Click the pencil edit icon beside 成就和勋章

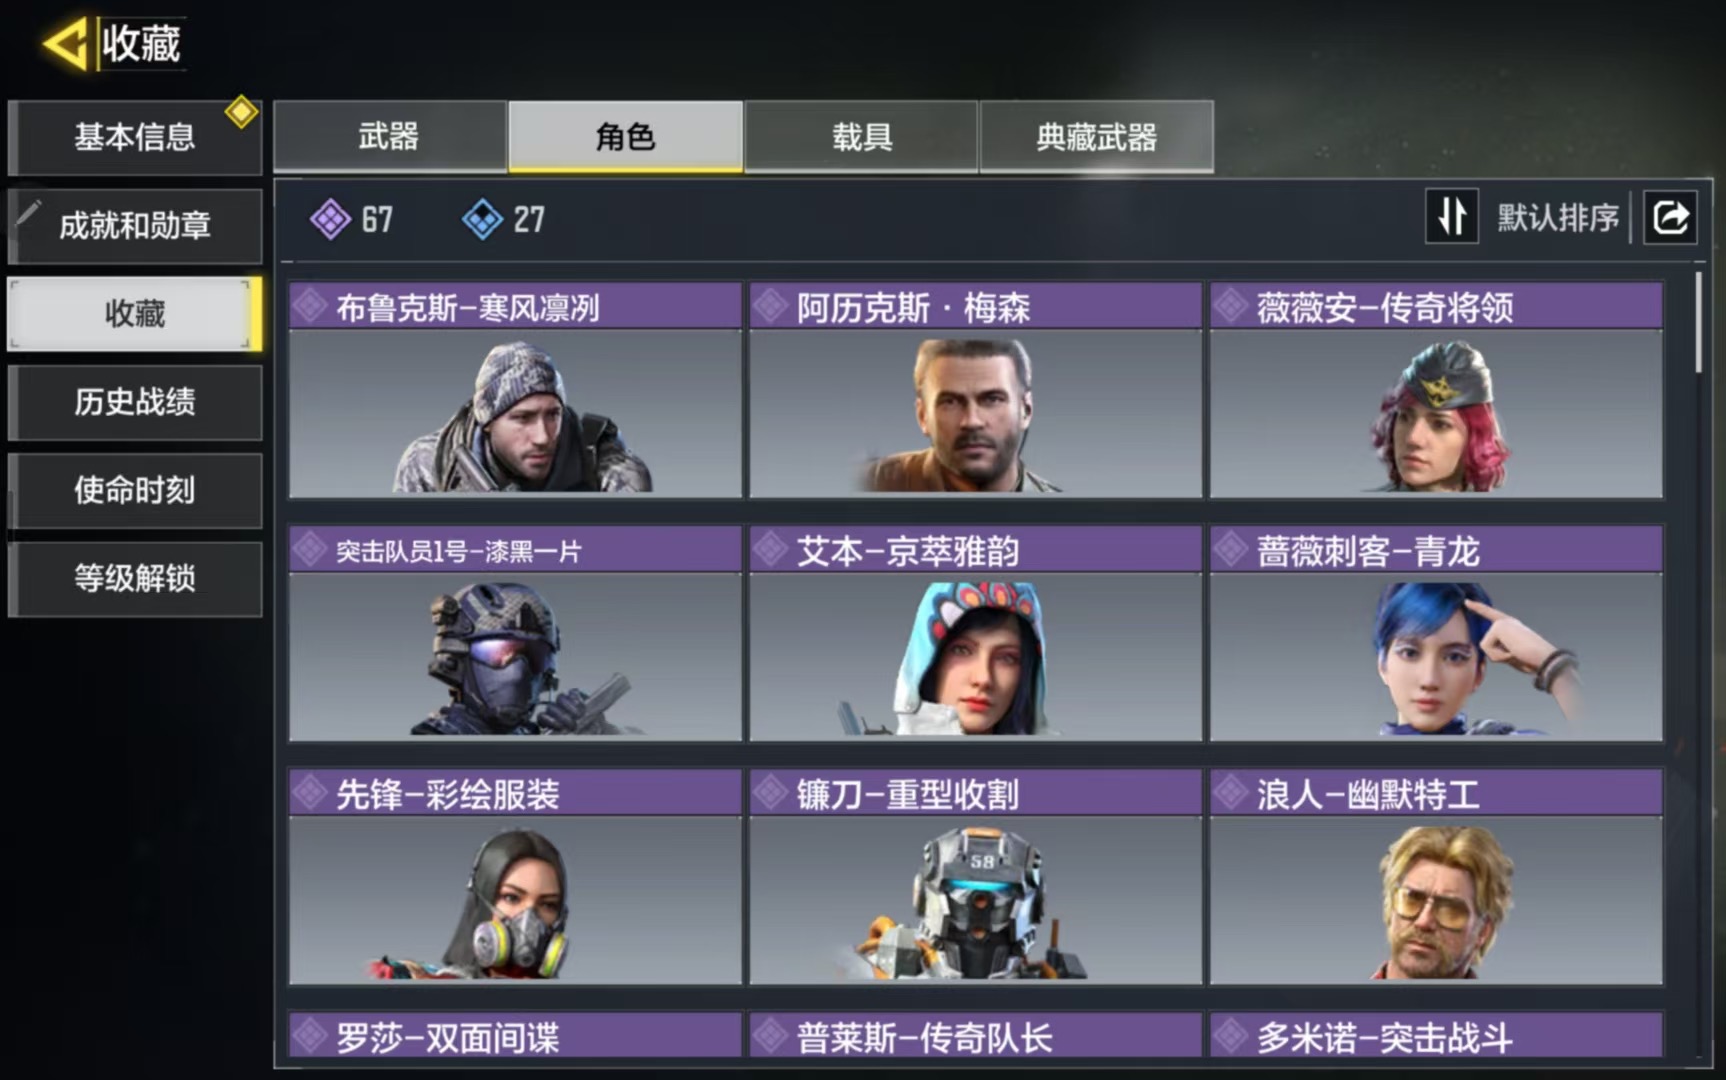28,213
